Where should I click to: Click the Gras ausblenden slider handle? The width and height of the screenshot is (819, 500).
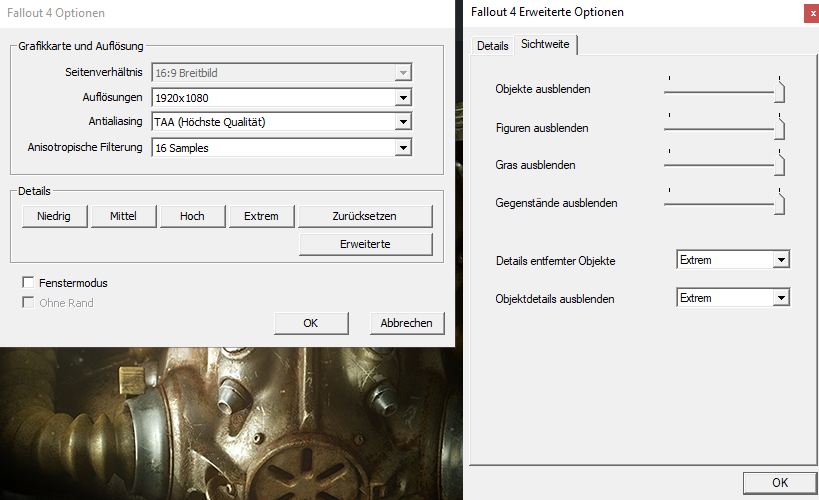[x=779, y=164]
